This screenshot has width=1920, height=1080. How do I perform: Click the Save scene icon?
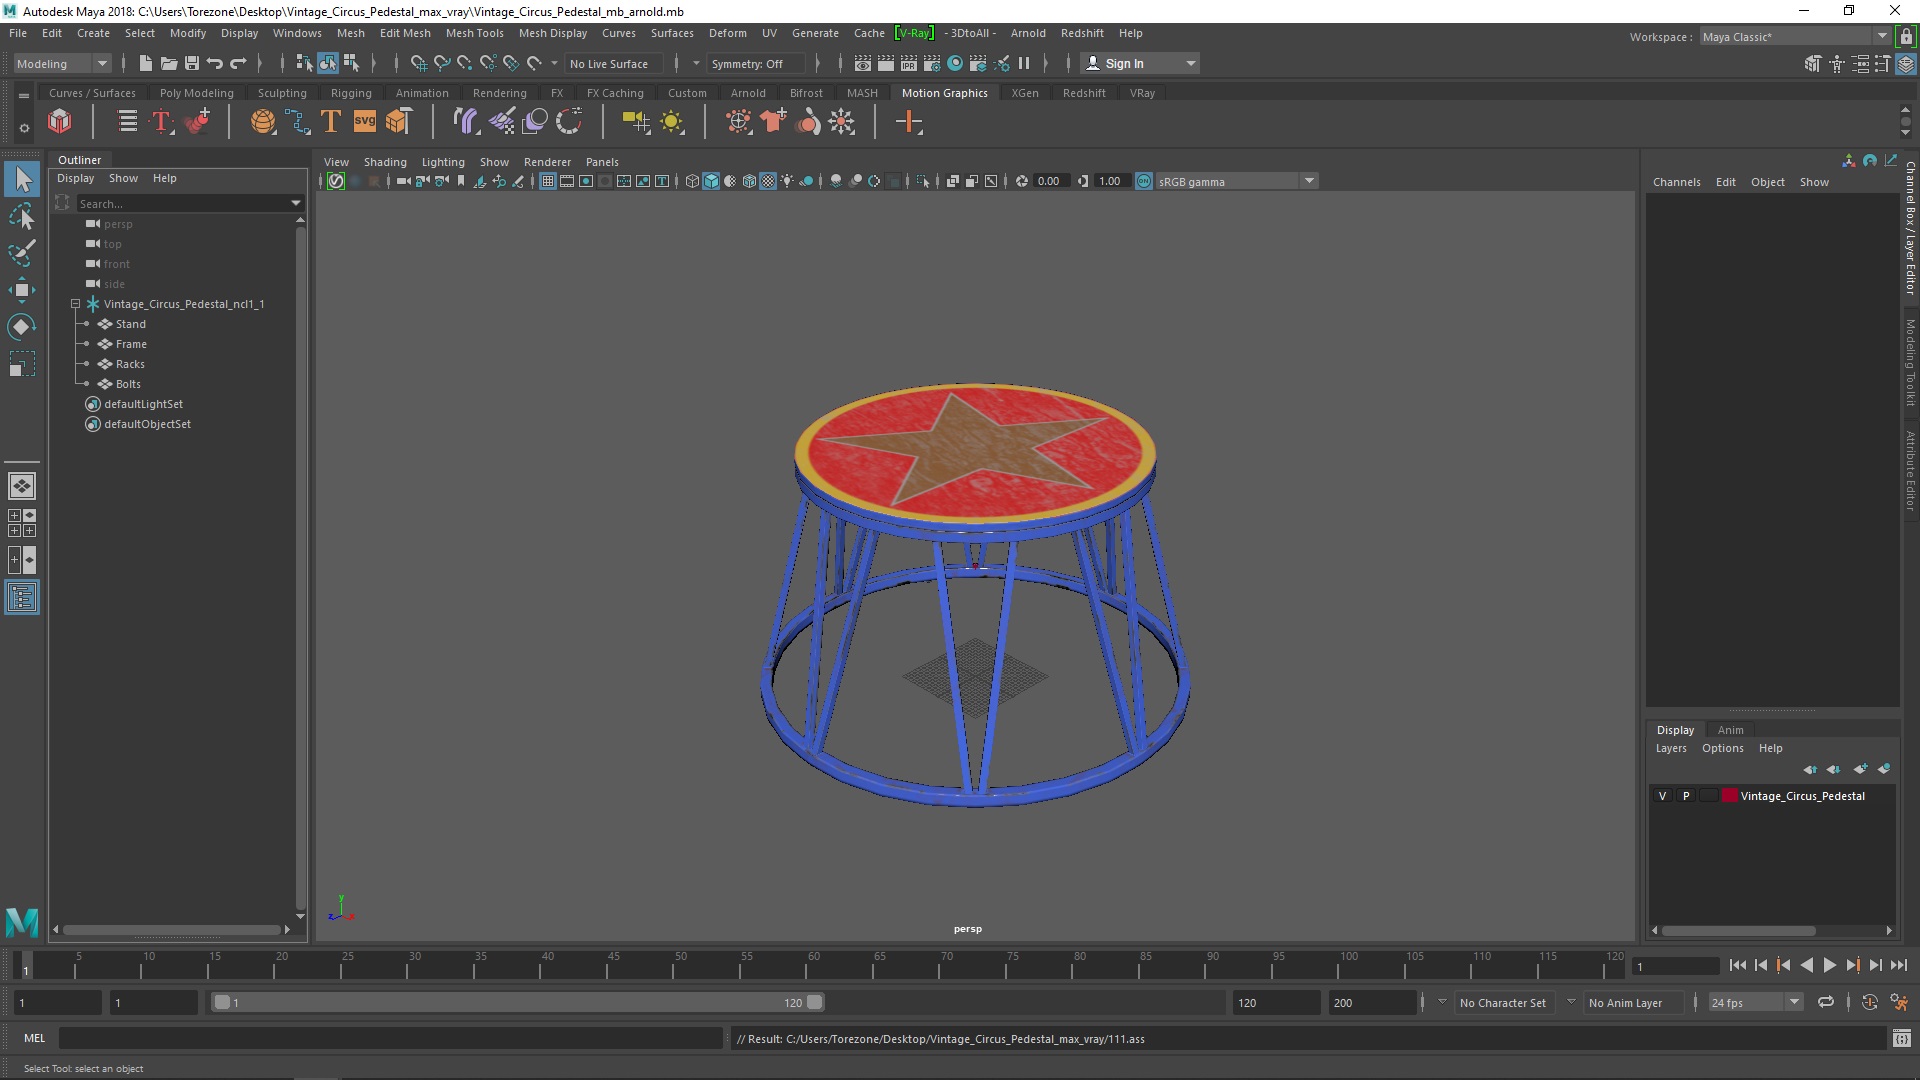192,63
